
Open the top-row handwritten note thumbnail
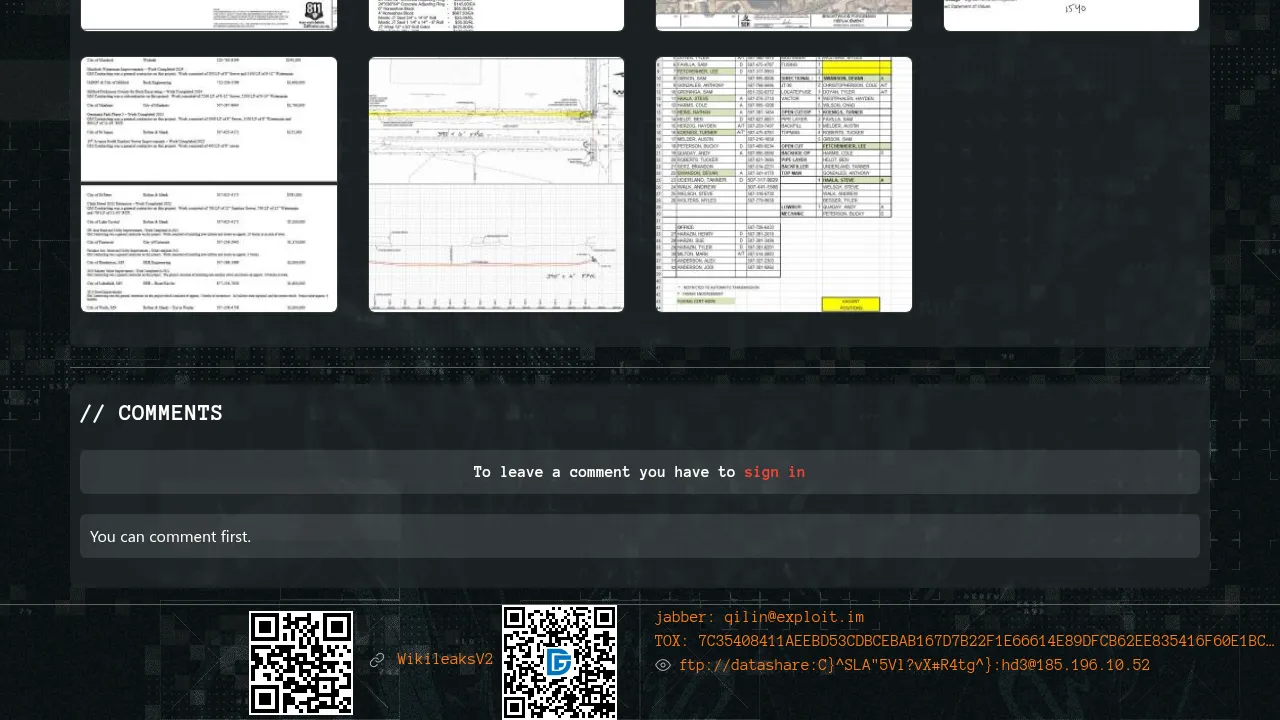[x=1071, y=15]
